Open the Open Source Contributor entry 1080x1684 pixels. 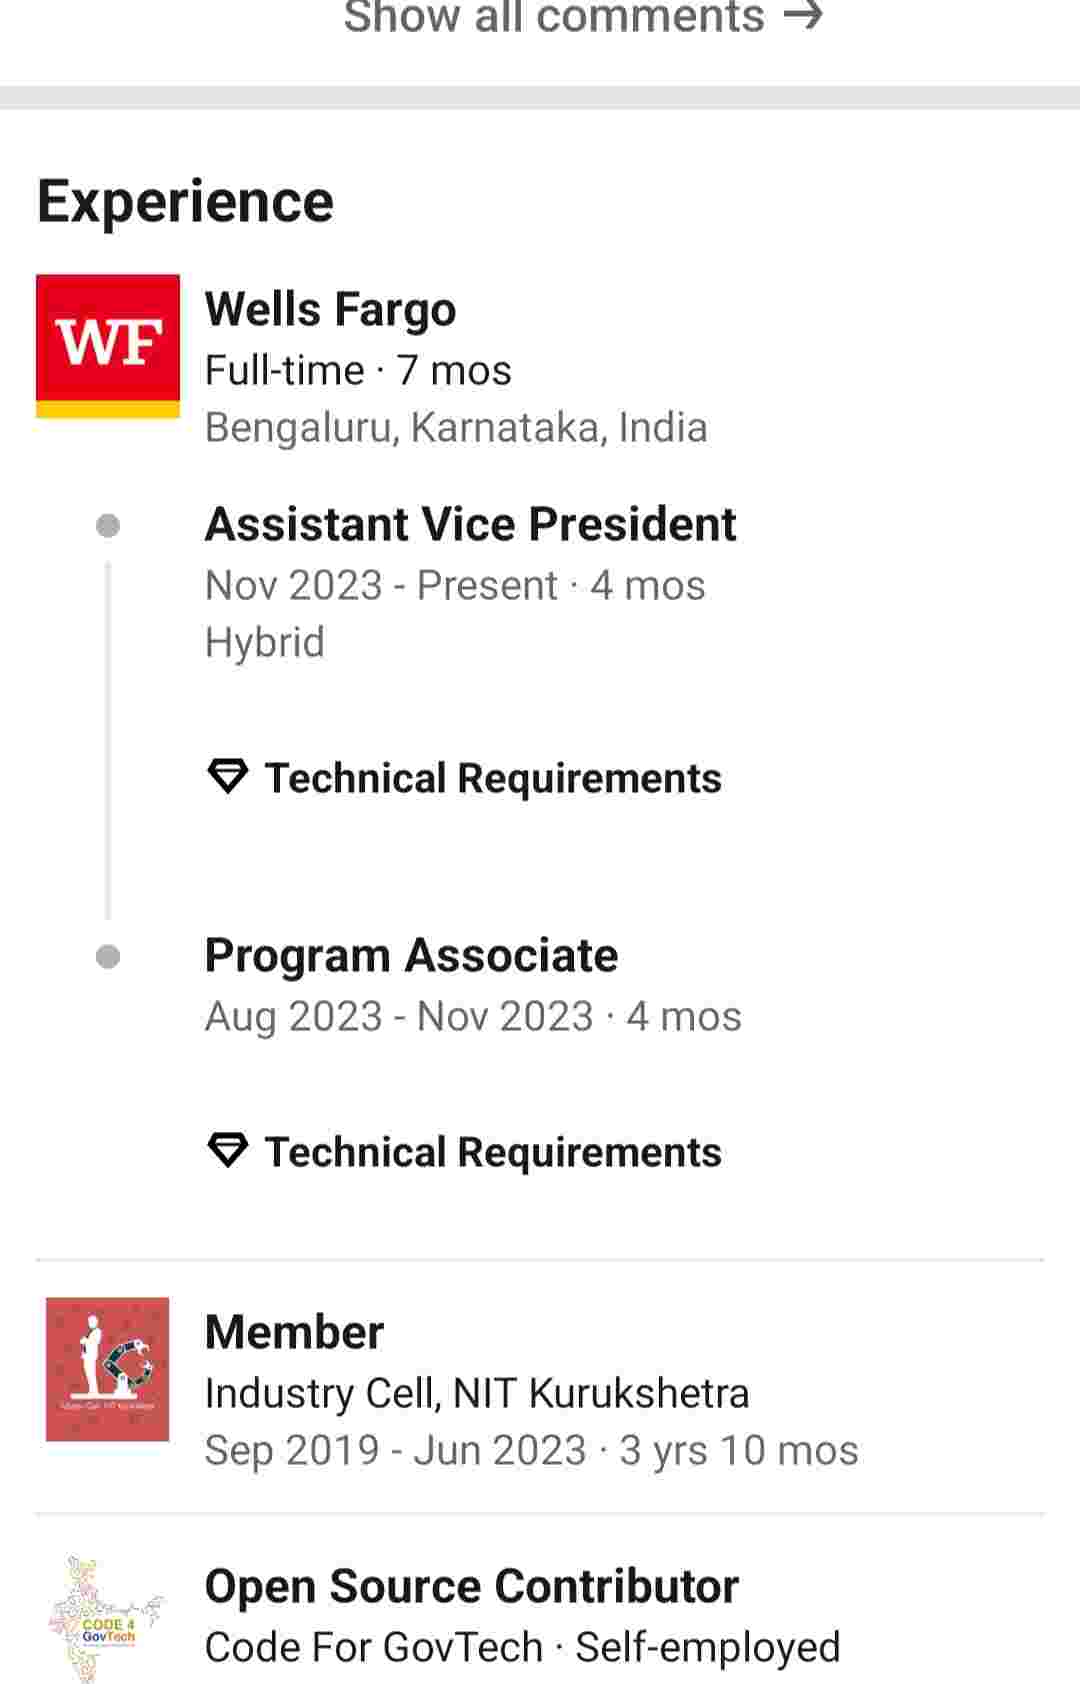pos(471,1586)
